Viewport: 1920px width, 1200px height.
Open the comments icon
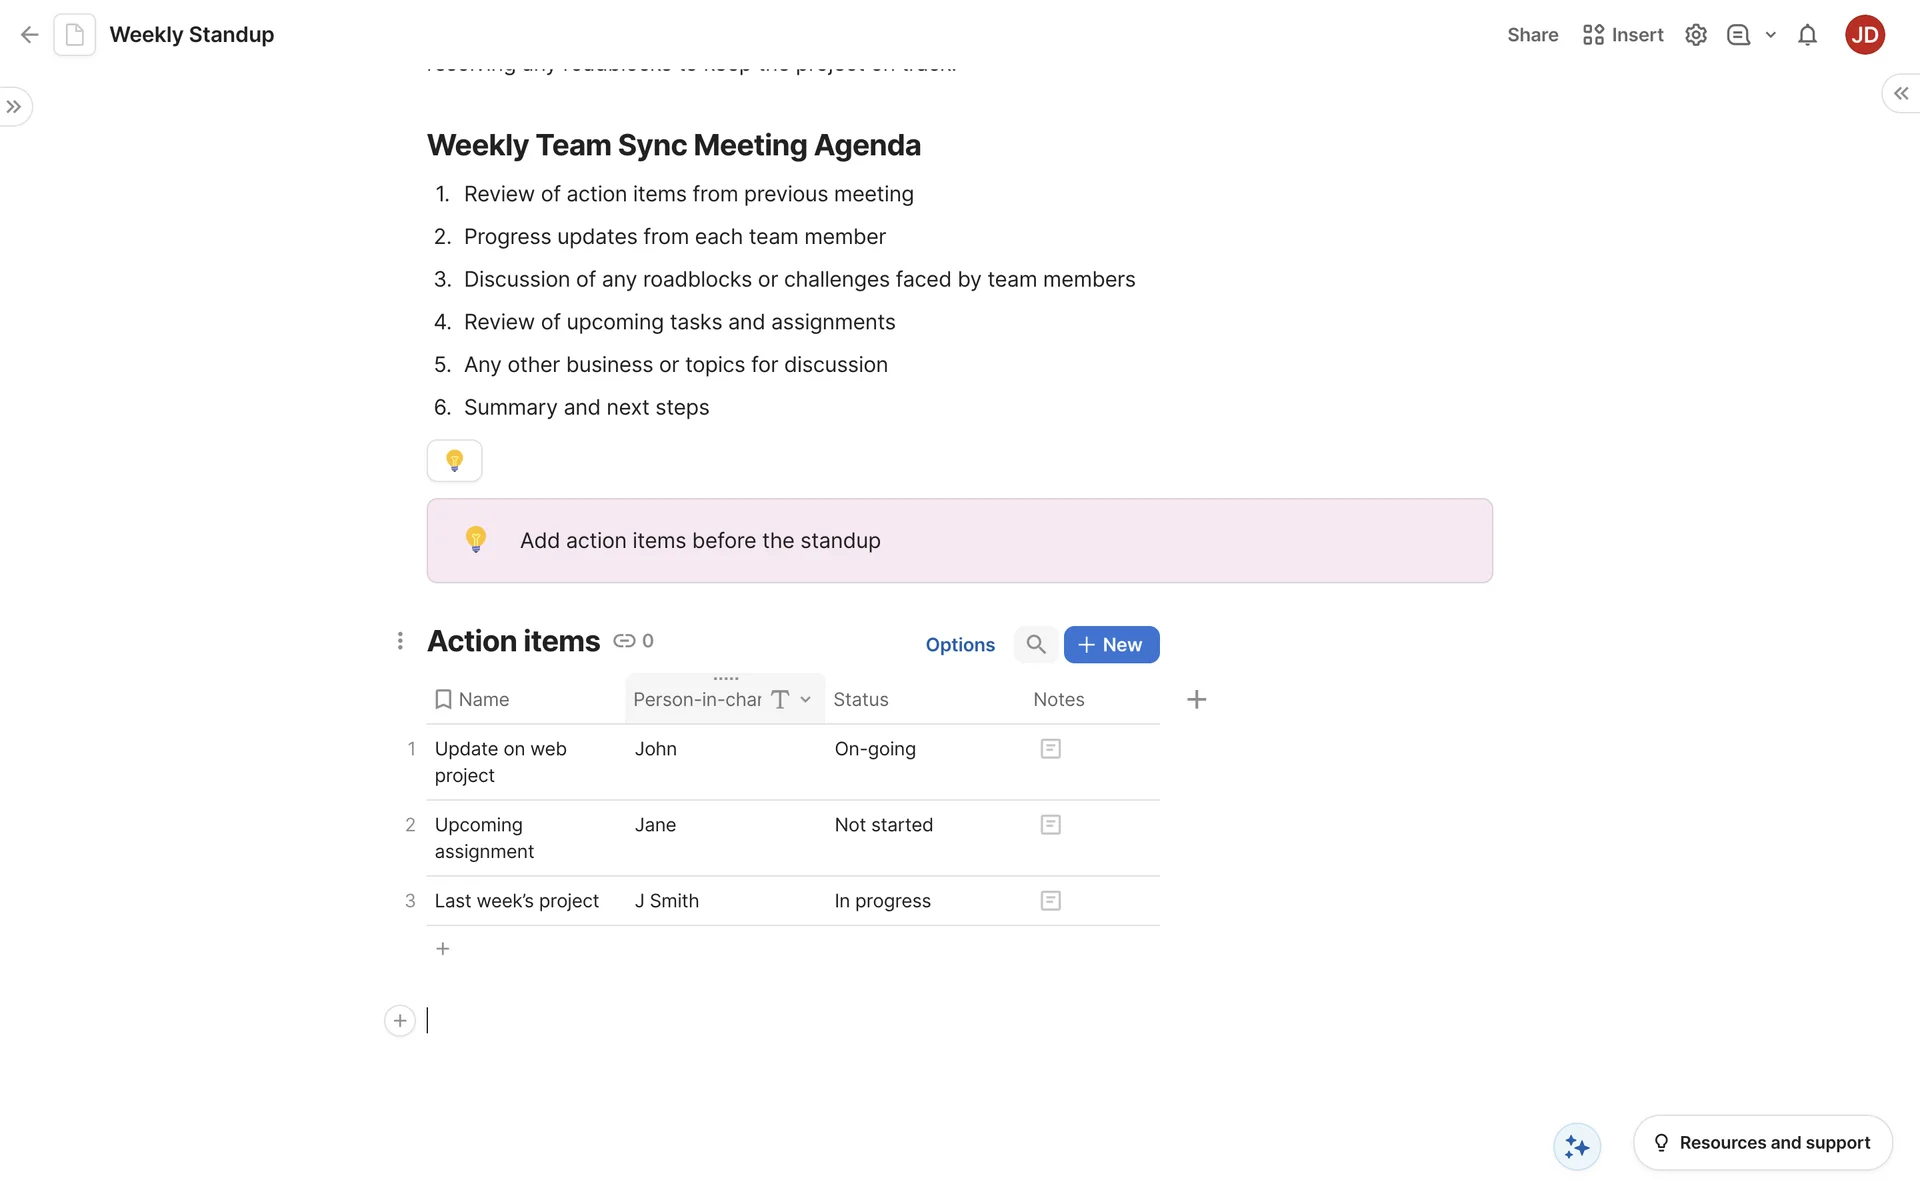(1738, 35)
